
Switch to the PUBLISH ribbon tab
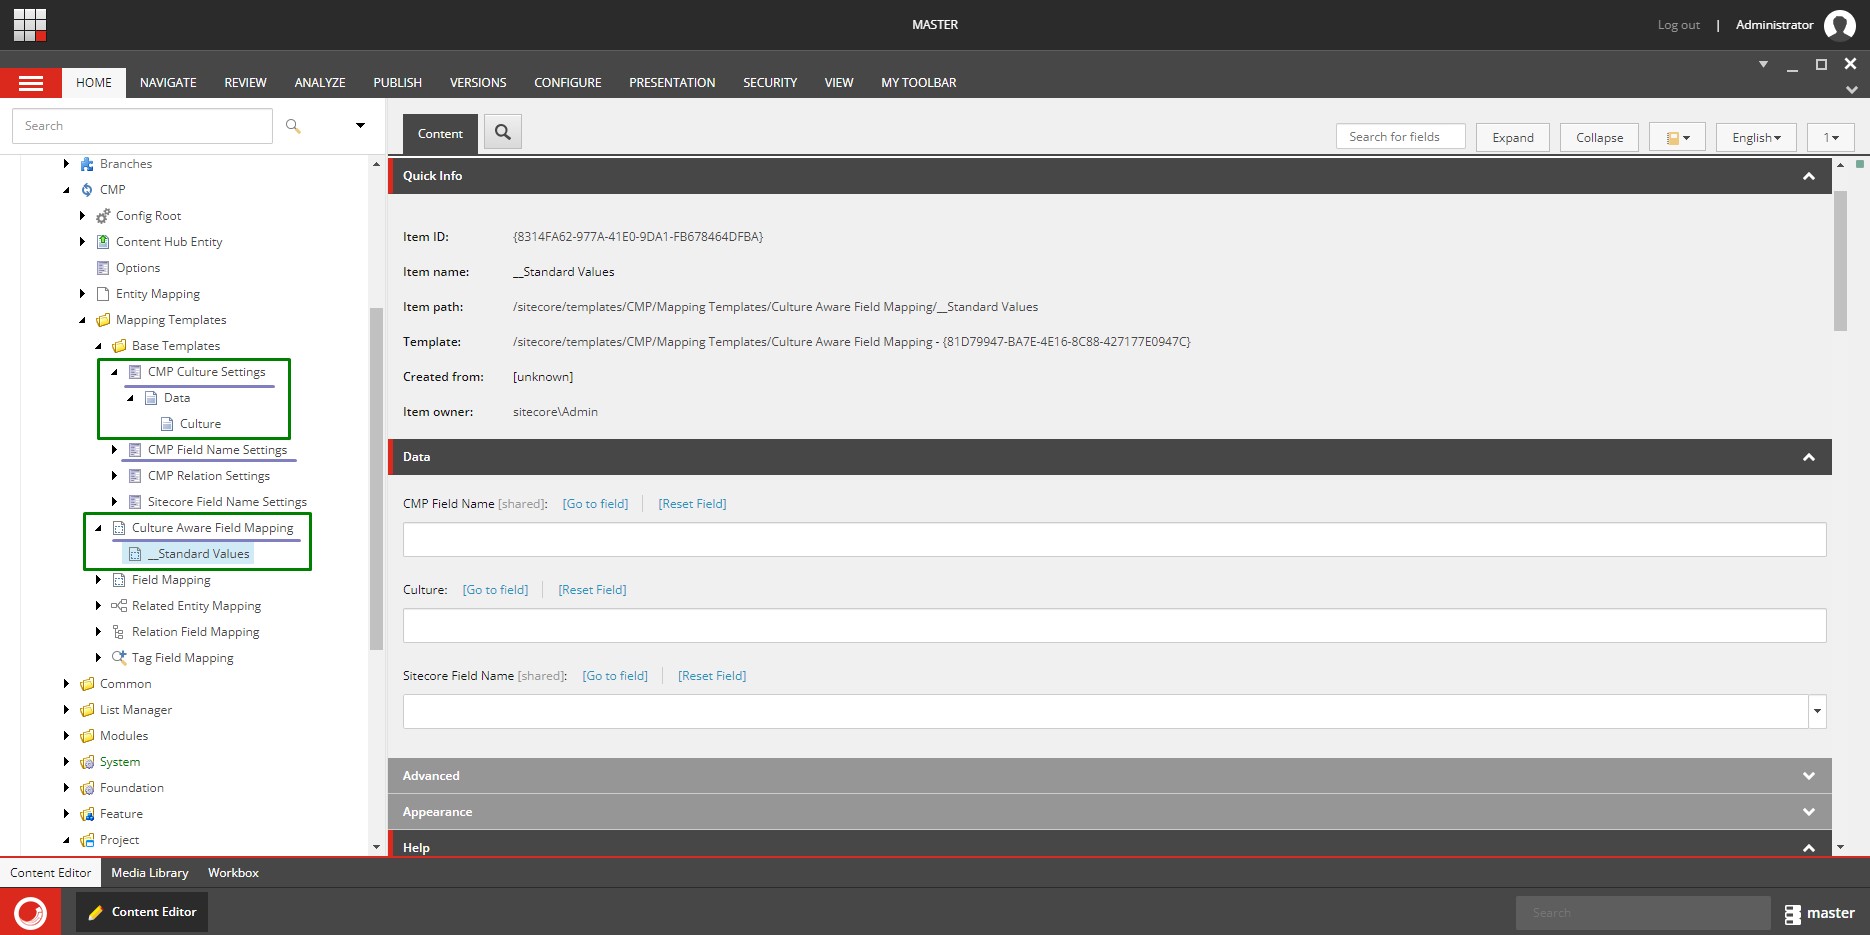pyautogui.click(x=397, y=83)
